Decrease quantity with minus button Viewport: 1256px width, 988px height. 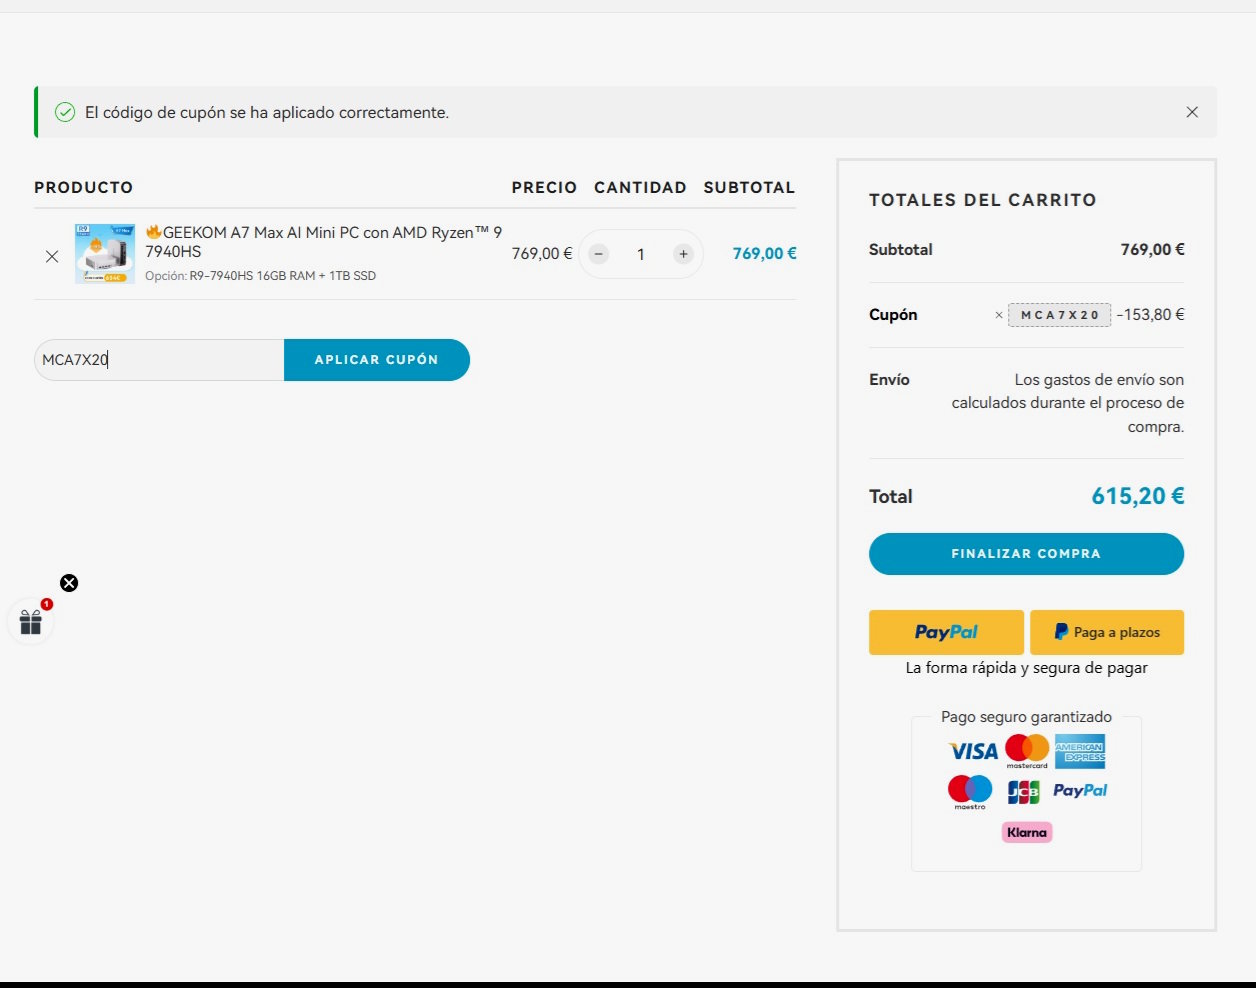598,254
